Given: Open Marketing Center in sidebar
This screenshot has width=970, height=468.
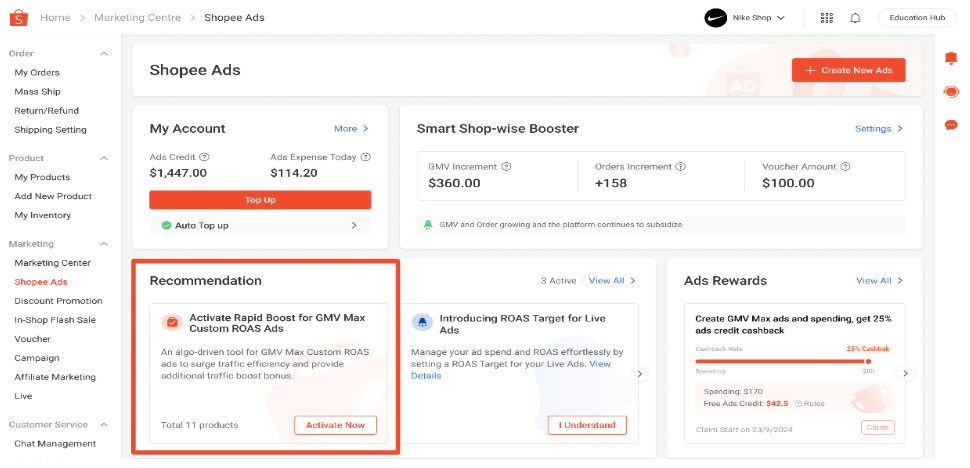Looking at the screenshot, I should click(53, 263).
